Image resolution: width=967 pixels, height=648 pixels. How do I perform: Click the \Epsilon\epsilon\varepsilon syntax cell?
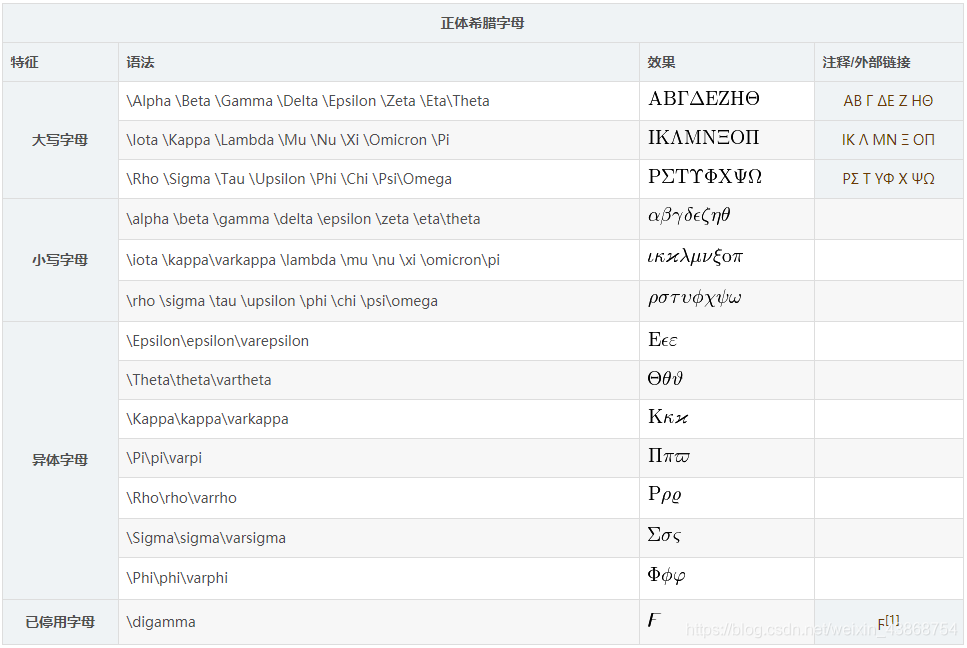pos(379,341)
